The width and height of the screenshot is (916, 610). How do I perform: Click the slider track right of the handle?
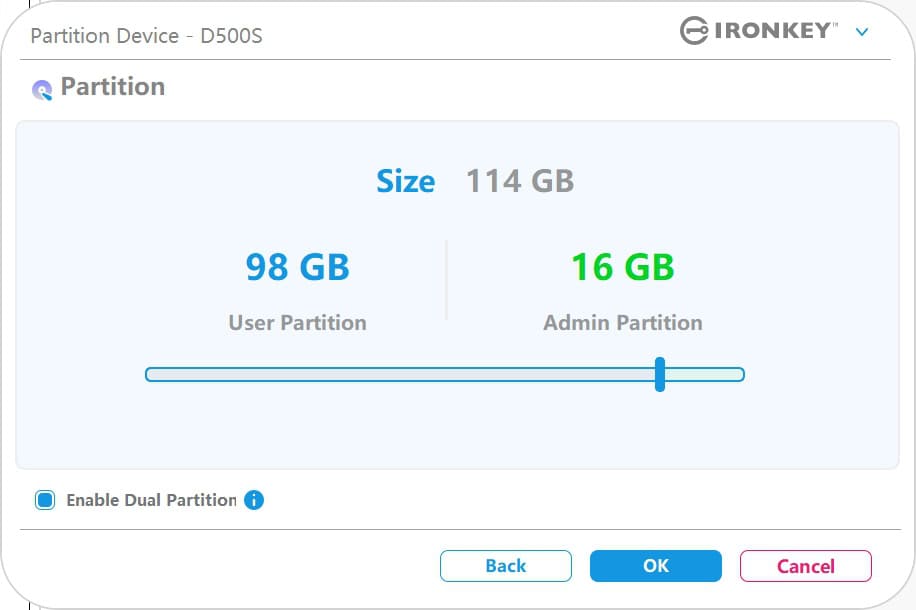pyautogui.click(x=705, y=374)
